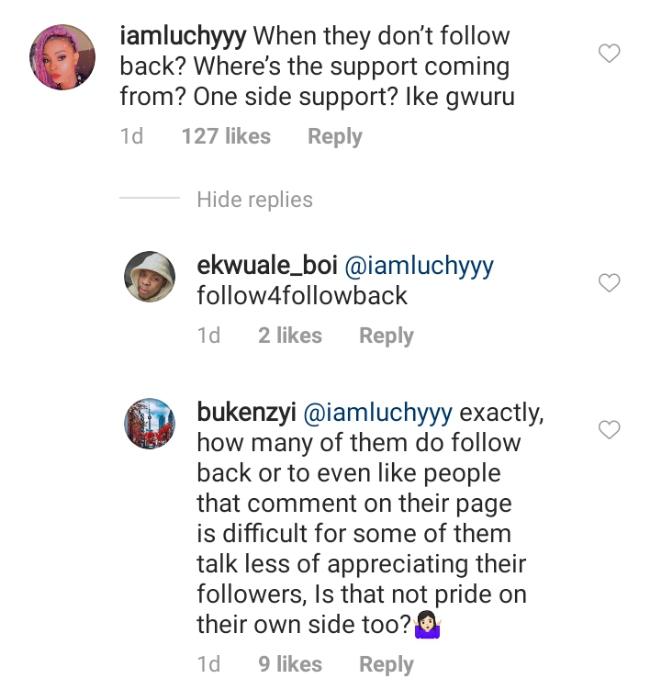Reply to ekwuale_boi's comment
The image size is (661, 687).
click(386, 336)
